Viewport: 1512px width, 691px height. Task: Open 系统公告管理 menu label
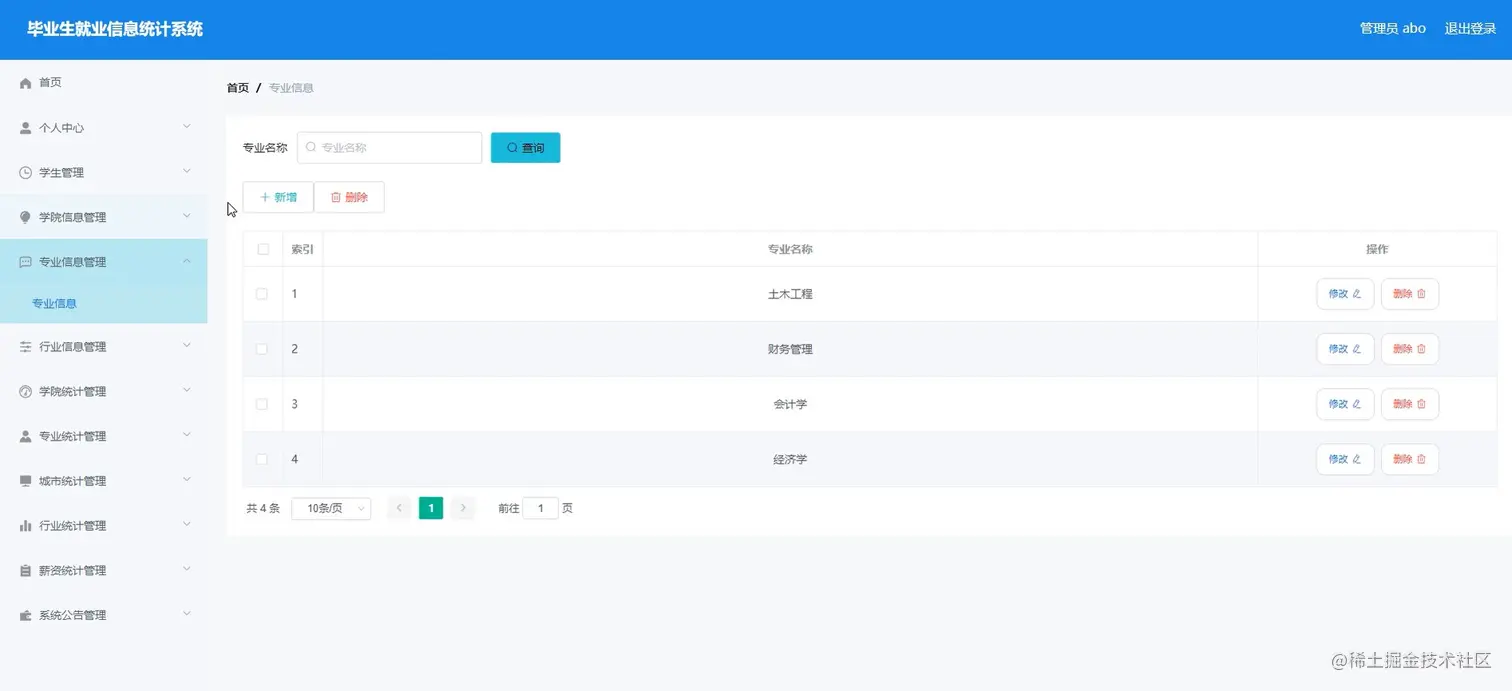pos(72,616)
